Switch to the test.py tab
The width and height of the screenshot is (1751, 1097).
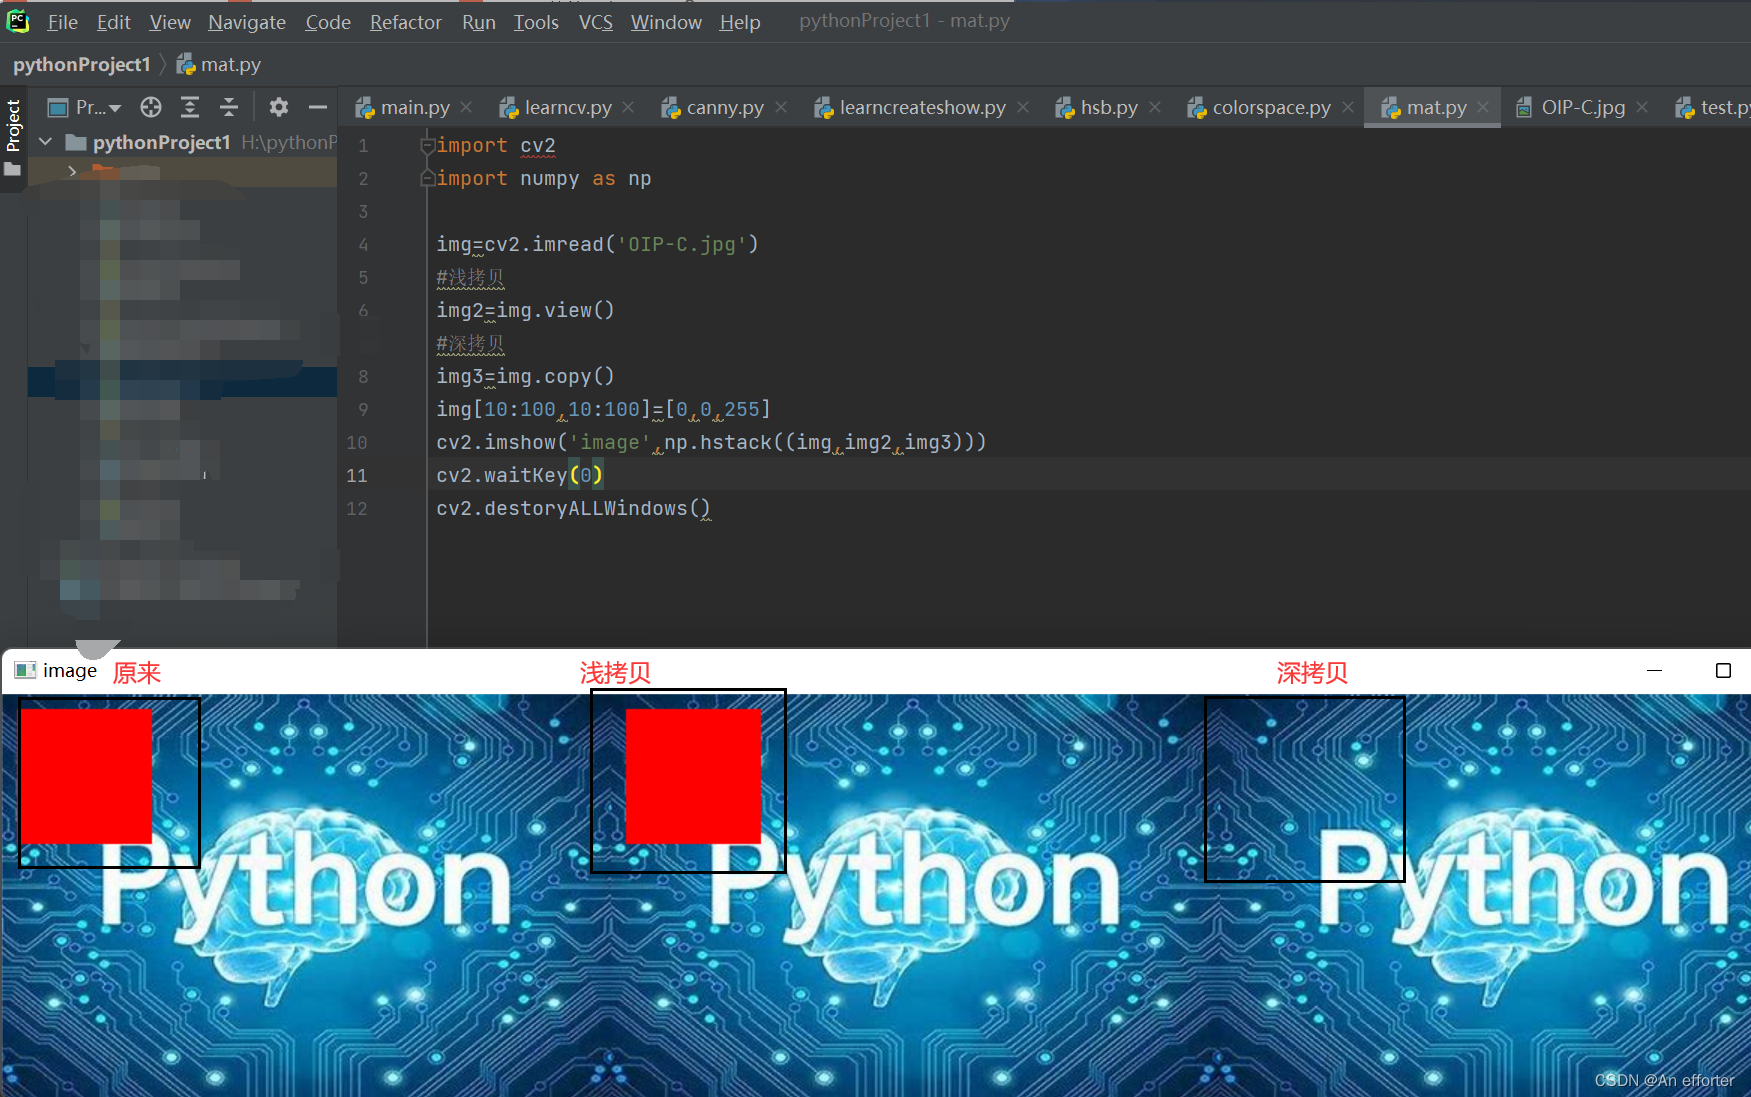pyautogui.click(x=1713, y=107)
